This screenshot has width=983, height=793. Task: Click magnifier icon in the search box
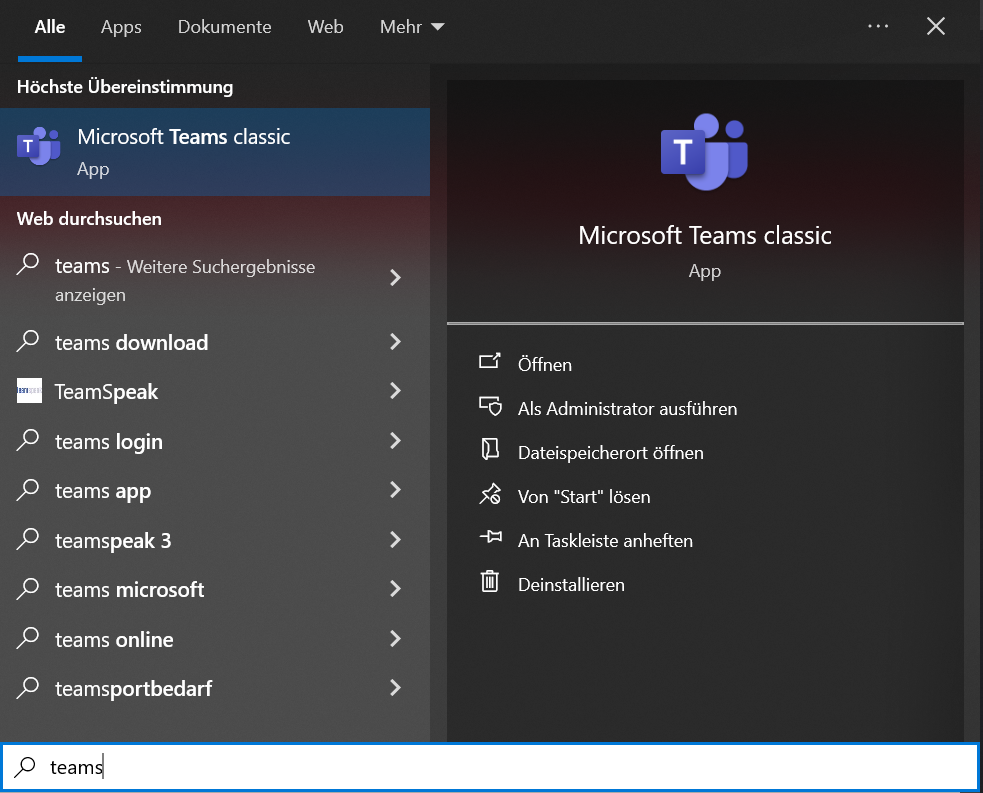click(x=25, y=766)
